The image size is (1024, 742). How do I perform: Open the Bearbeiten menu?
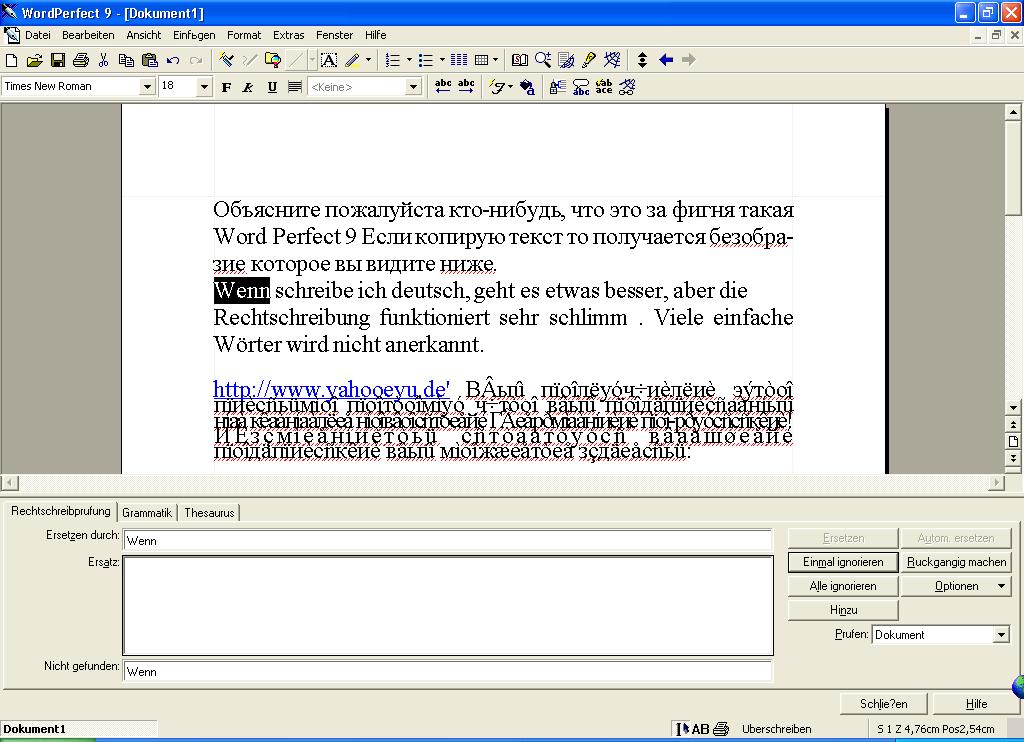pyautogui.click(x=88, y=35)
